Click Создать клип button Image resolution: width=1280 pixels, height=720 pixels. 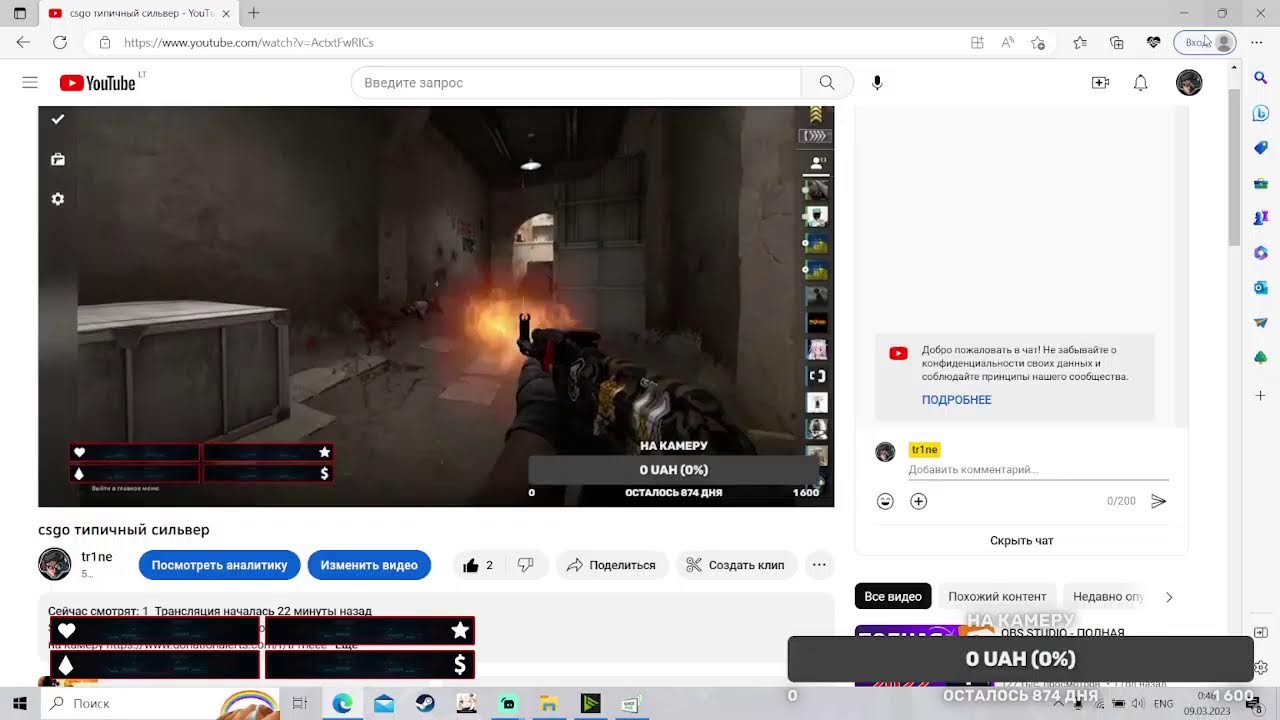[737, 565]
